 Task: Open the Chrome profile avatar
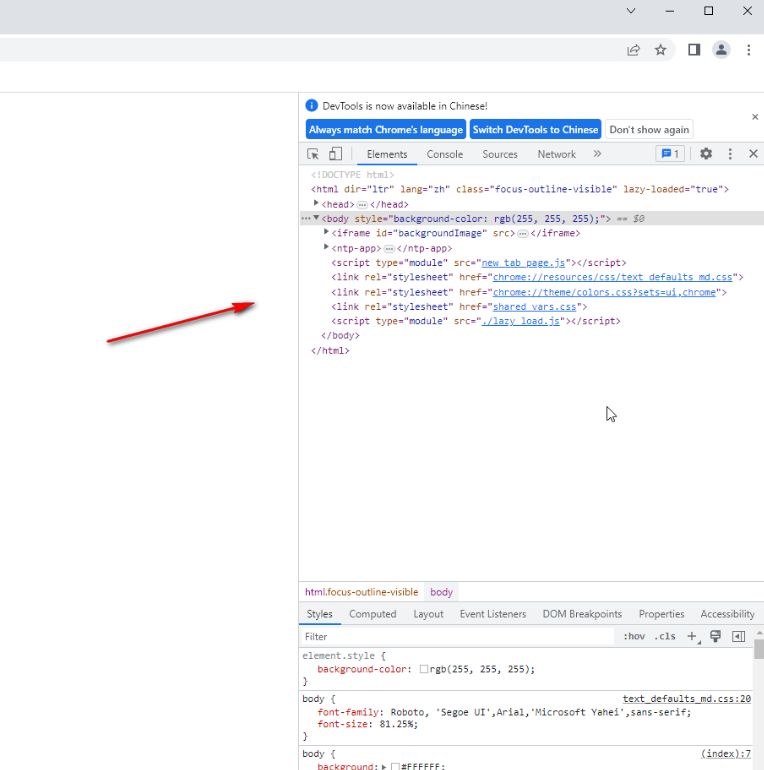point(721,50)
